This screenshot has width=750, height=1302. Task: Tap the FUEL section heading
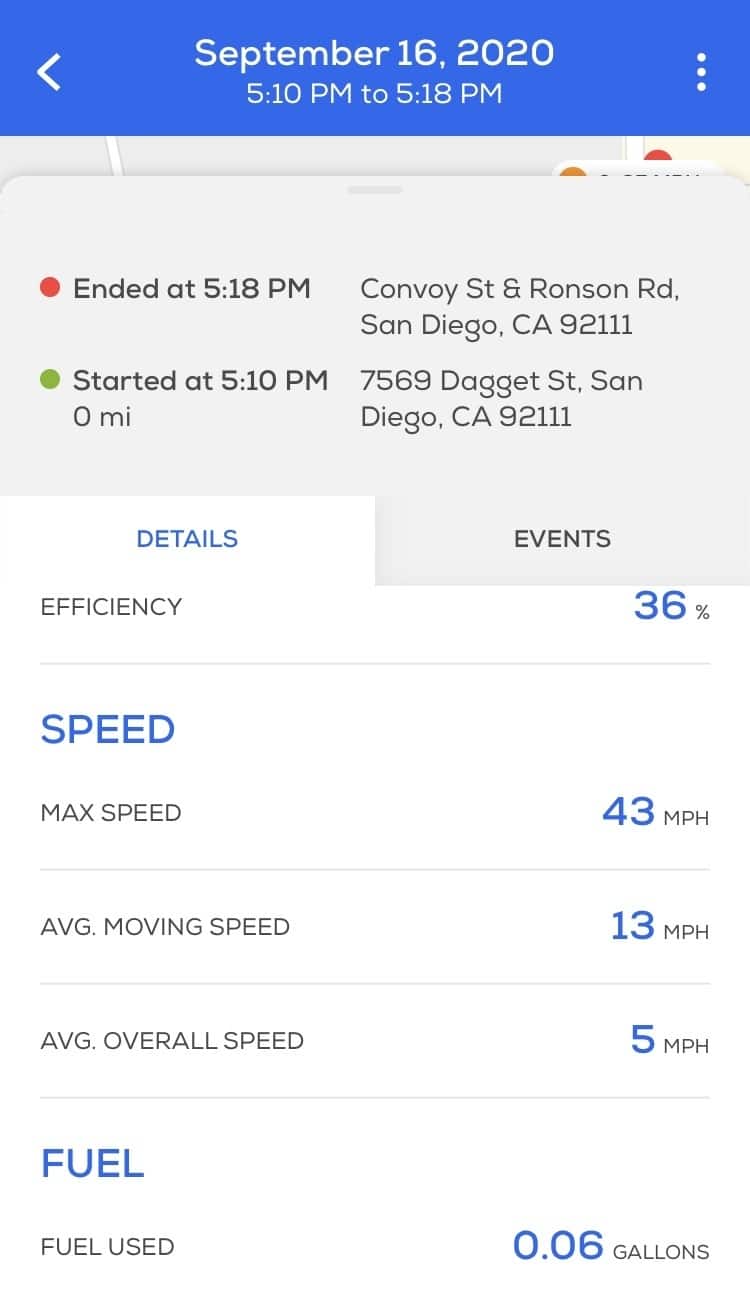(x=93, y=1164)
